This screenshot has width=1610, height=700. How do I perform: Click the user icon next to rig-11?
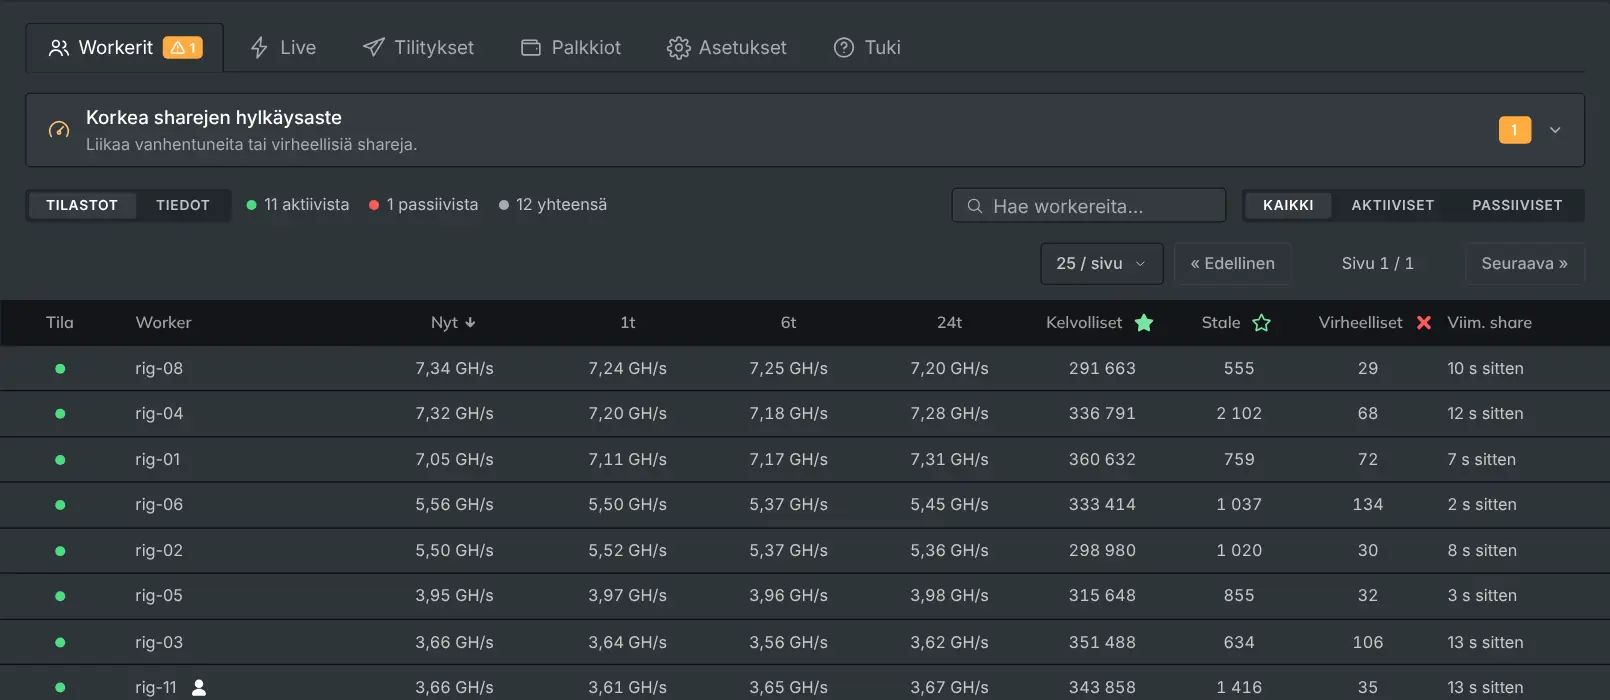[x=199, y=687]
